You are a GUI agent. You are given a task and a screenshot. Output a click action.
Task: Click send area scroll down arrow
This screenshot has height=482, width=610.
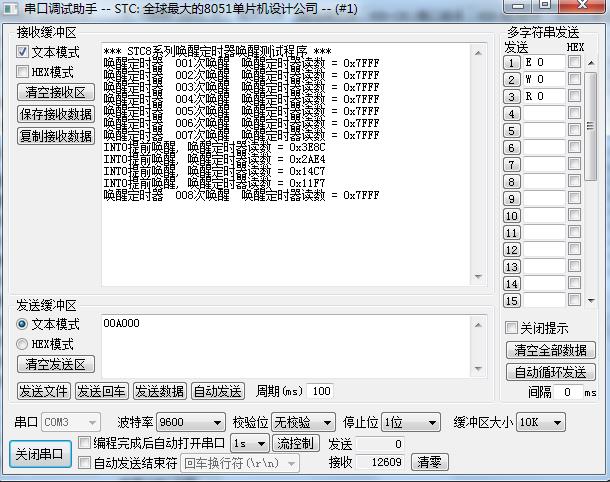tap(478, 368)
